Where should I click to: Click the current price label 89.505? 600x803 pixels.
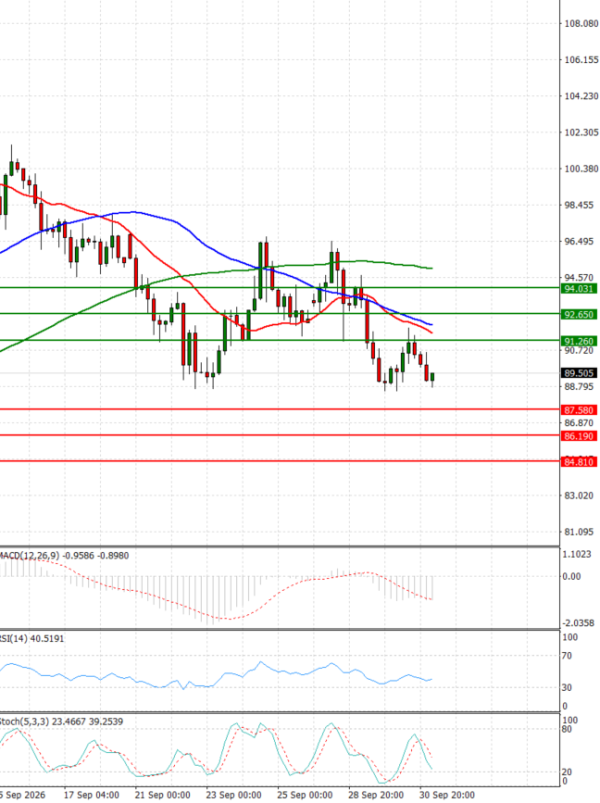coord(579,373)
